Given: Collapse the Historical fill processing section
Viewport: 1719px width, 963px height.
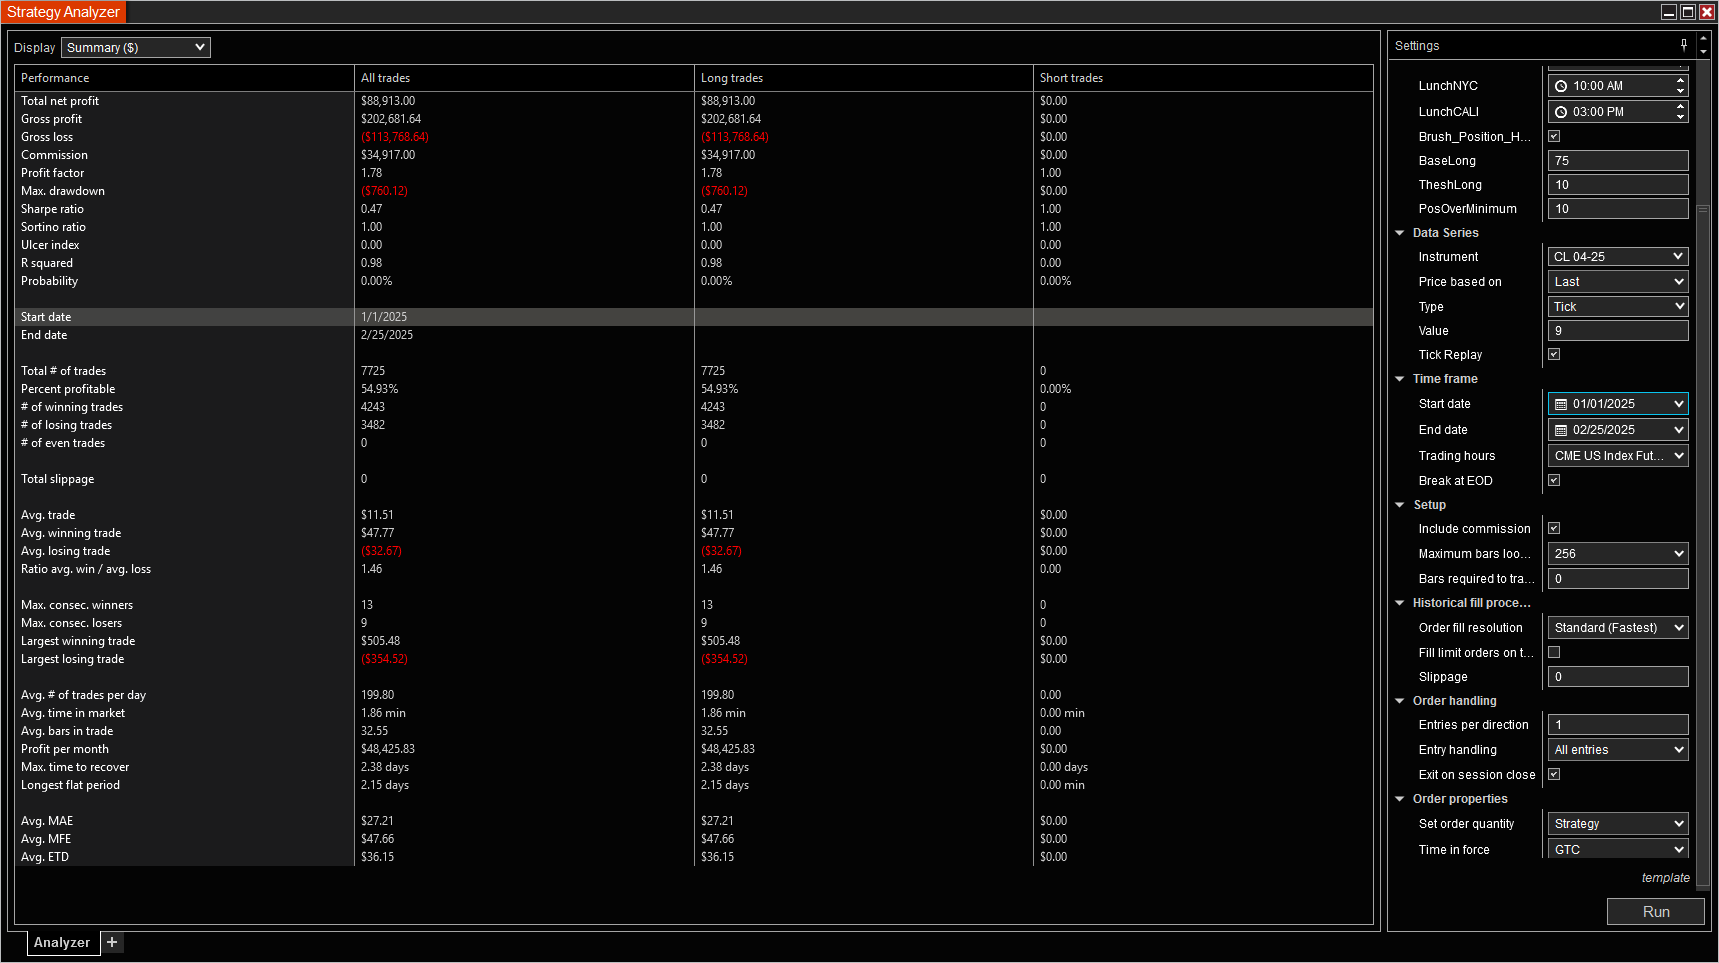Looking at the screenshot, I should 1400,603.
